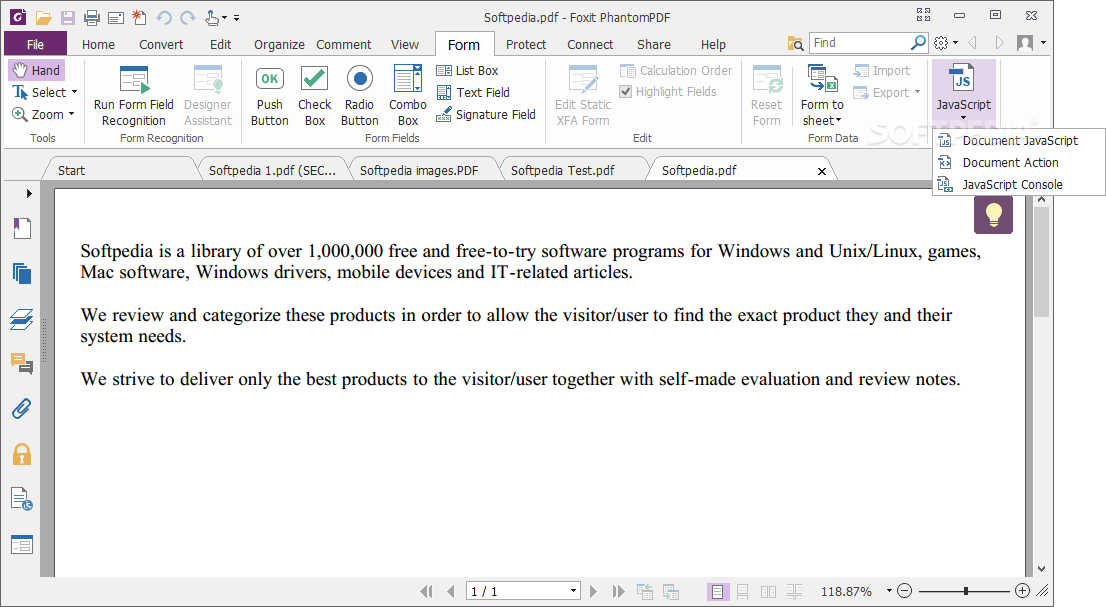Screen dimensions: 1106x607
Task: Add a Text Field
Action: pos(473,92)
